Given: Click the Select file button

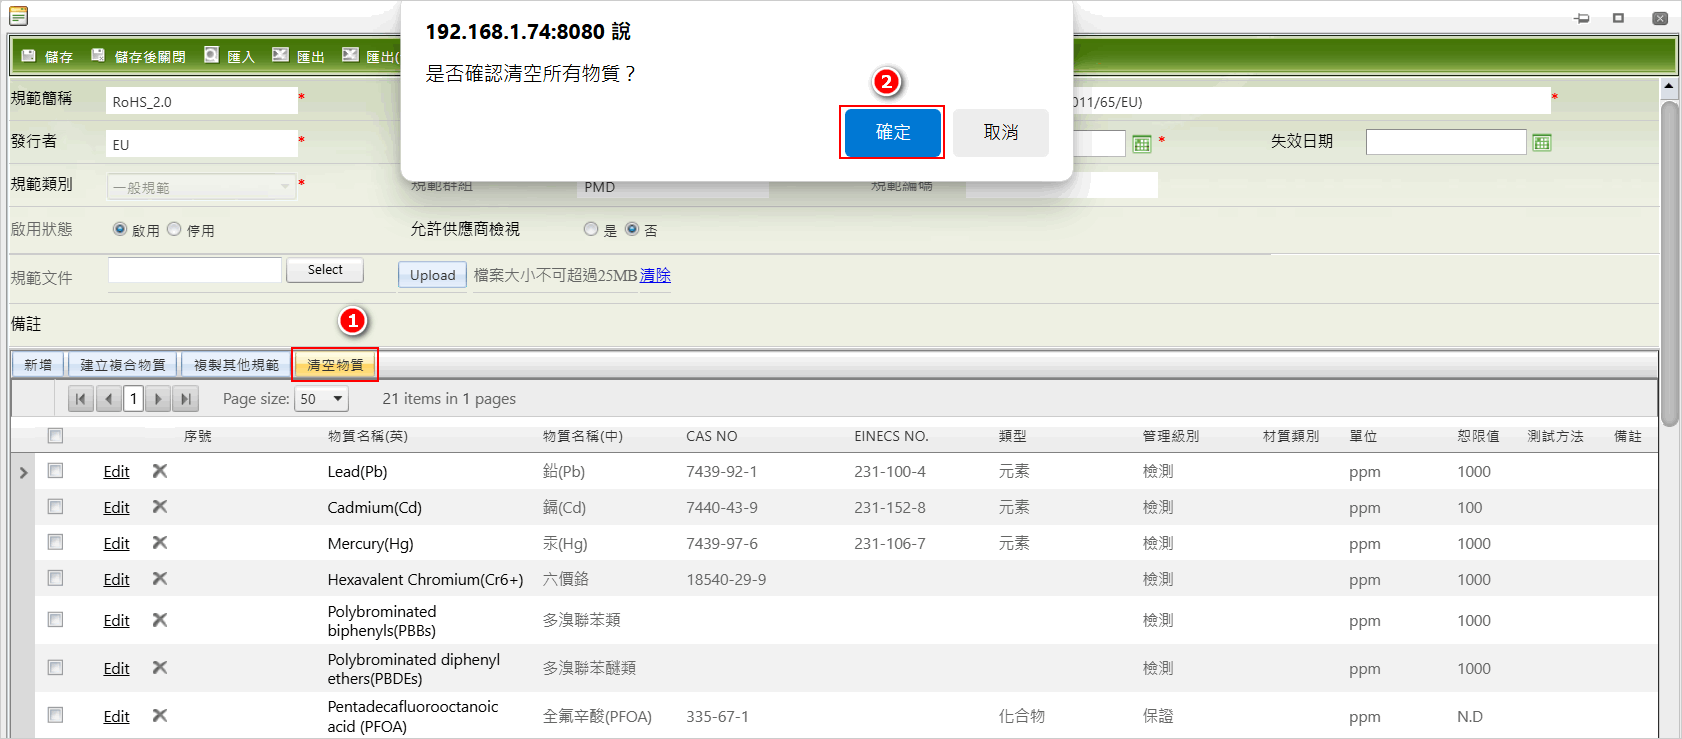Looking at the screenshot, I should coord(325,270).
